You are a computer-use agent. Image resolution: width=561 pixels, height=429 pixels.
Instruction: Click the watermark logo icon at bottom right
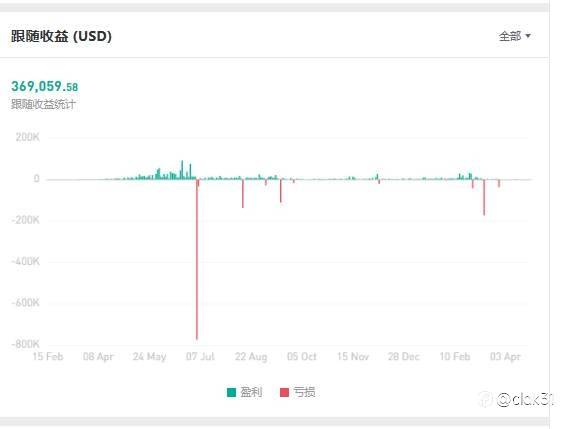[x=485, y=399]
